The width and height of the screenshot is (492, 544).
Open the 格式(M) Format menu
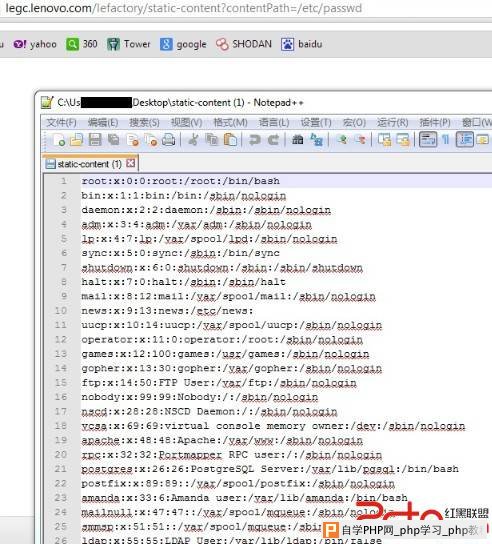tap(230, 122)
